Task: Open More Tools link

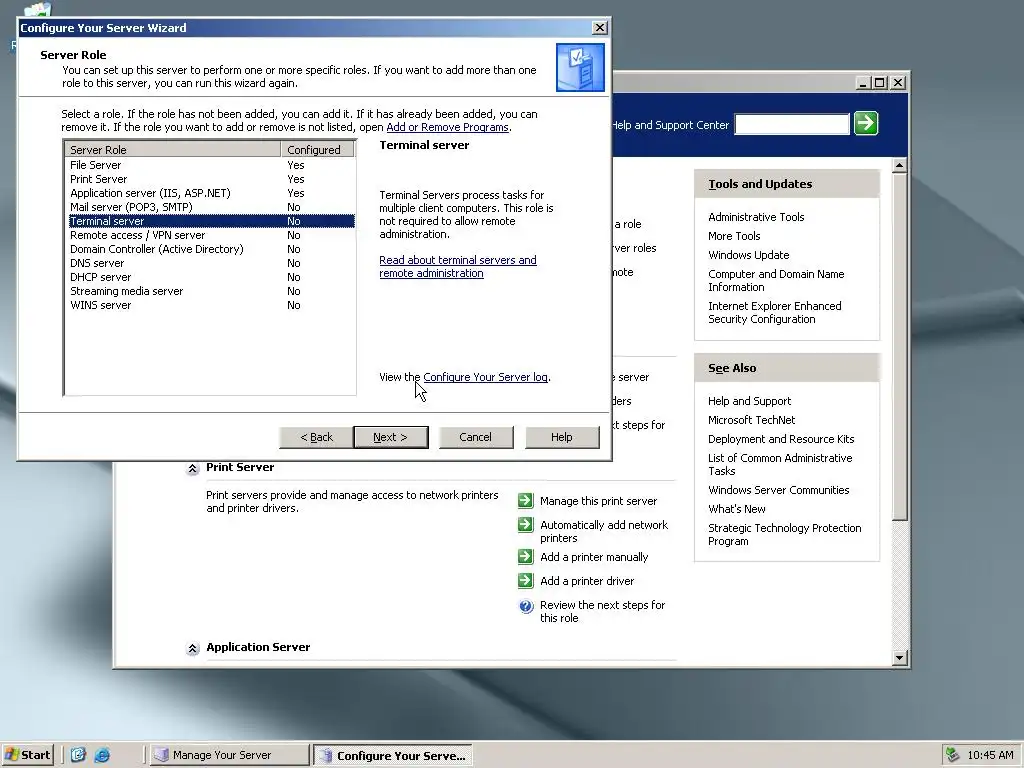Action: pos(734,236)
